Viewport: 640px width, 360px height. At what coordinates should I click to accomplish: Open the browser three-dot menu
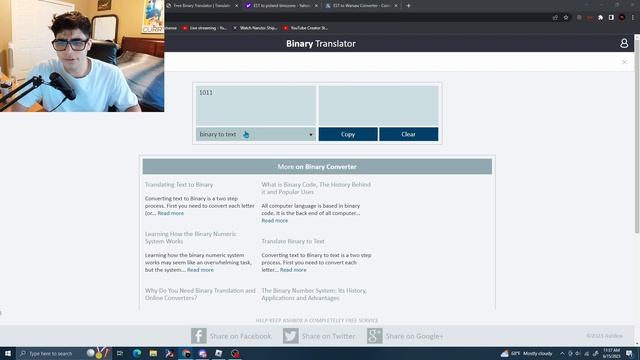click(633, 18)
